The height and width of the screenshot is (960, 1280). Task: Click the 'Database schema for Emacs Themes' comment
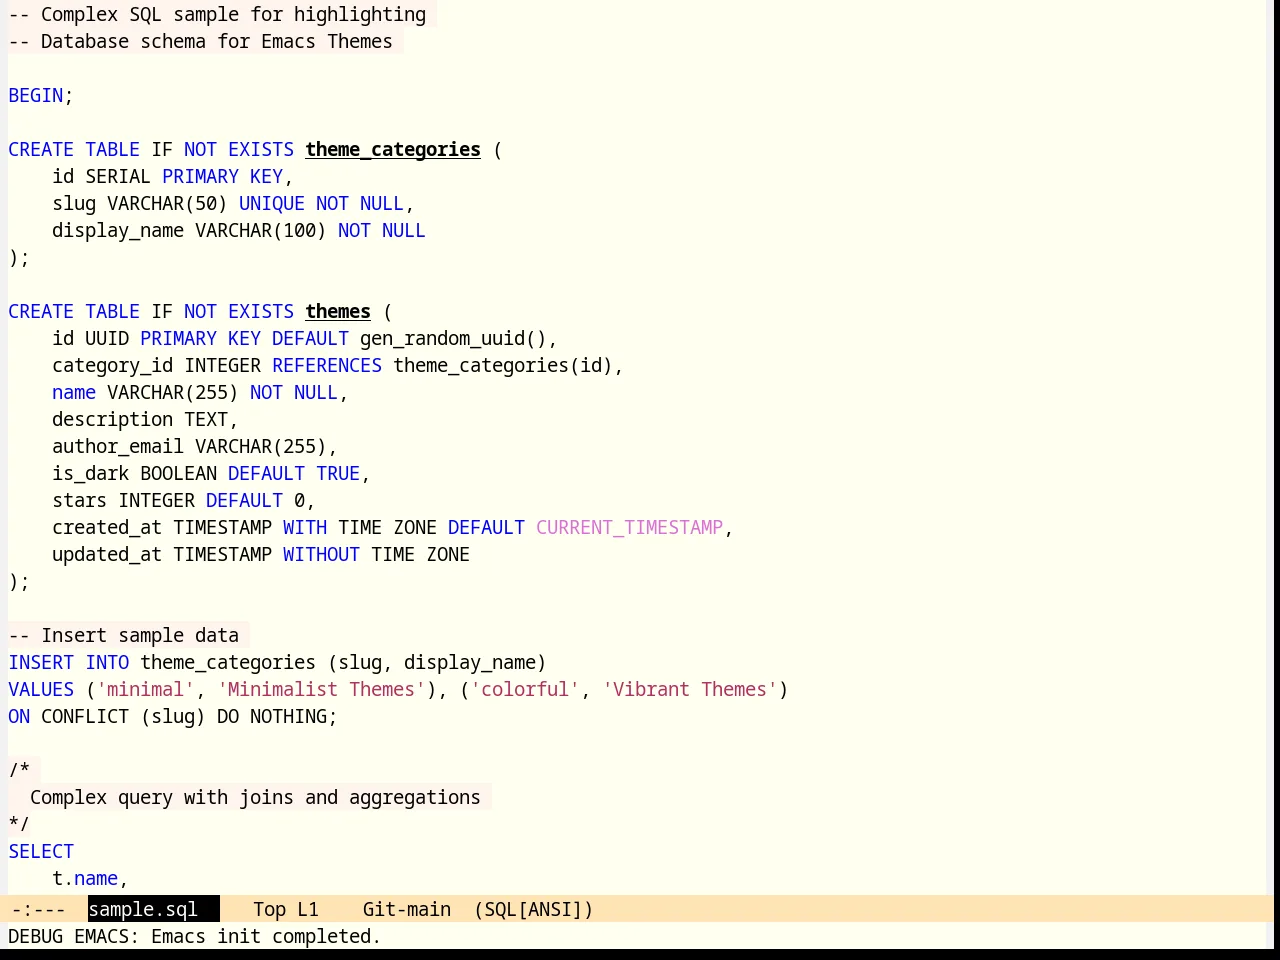click(x=201, y=41)
